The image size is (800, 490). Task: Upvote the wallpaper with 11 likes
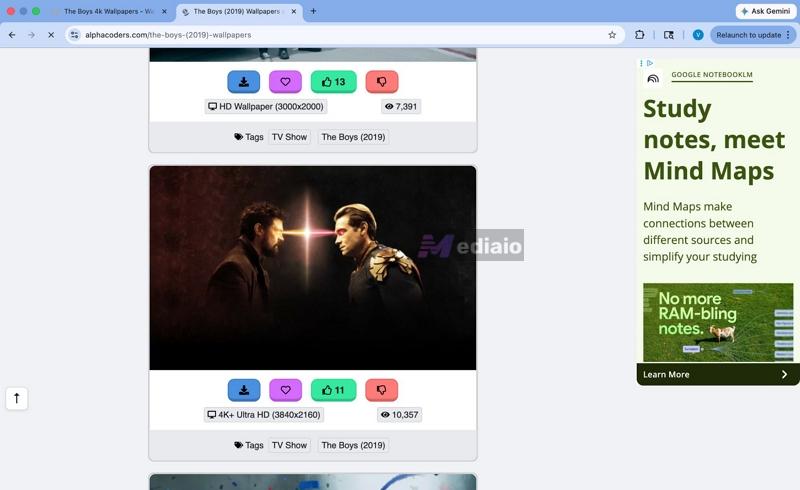click(x=333, y=390)
